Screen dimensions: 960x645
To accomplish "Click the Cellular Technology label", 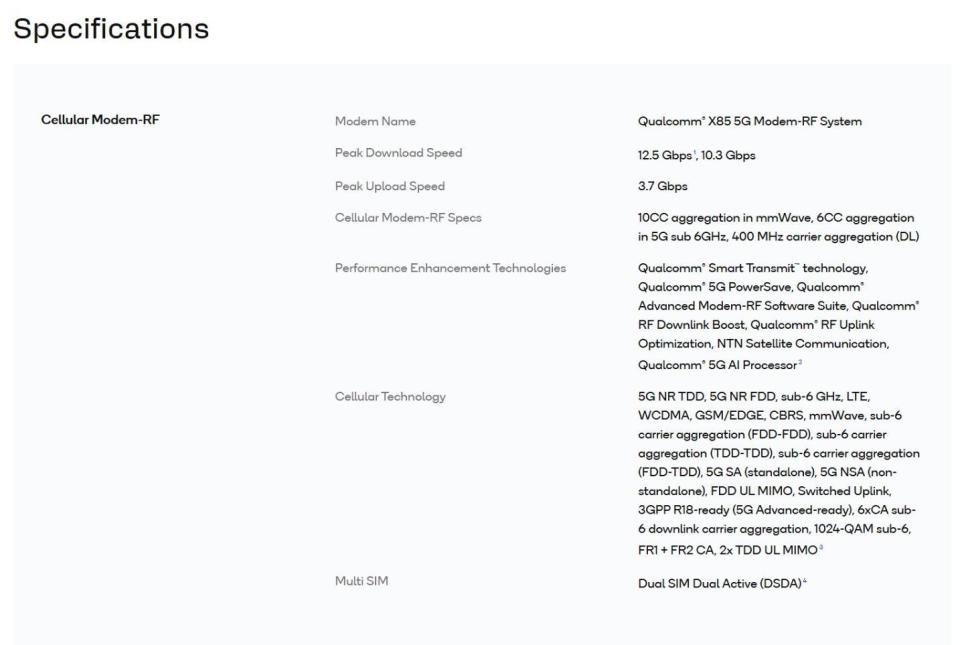I will (x=390, y=396).
